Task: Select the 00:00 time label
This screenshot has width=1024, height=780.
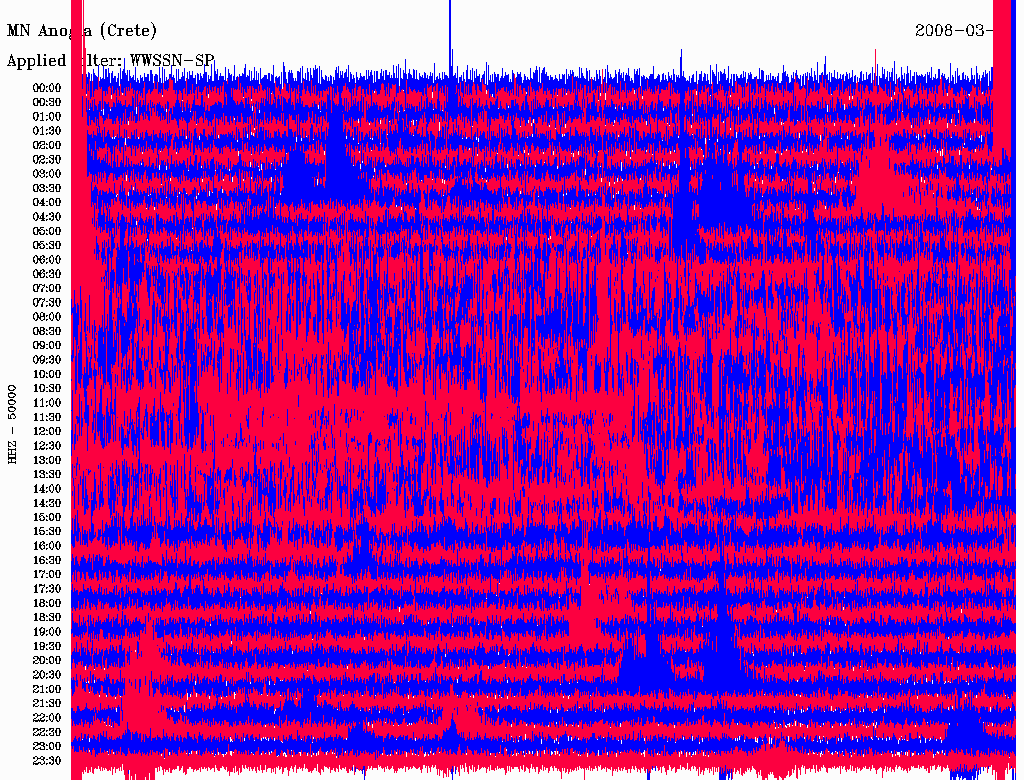Action: (x=47, y=88)
